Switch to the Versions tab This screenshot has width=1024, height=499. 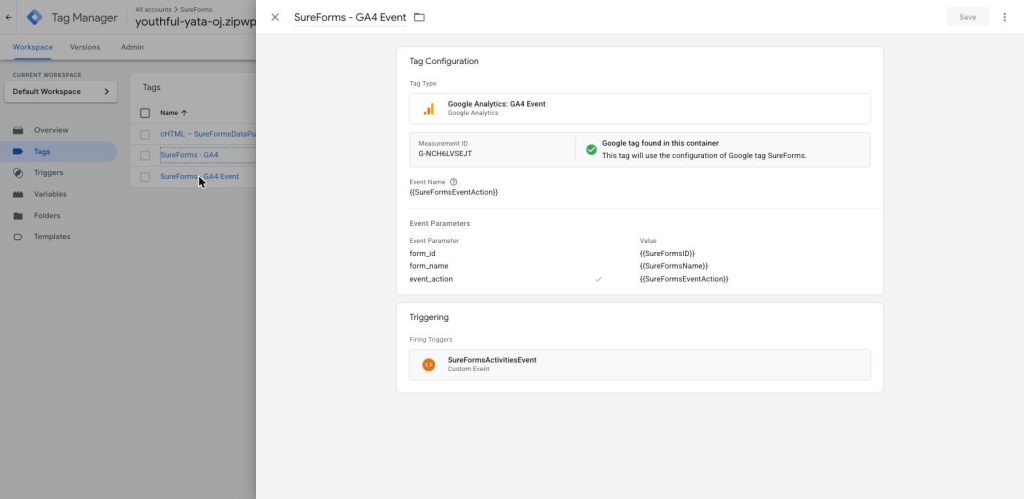coord(85,47)
